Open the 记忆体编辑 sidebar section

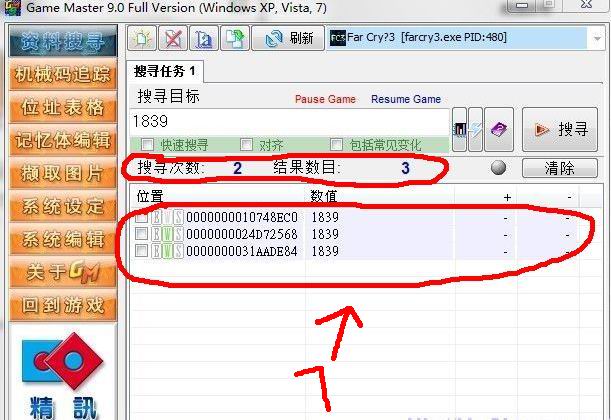[x=63, y=140]
